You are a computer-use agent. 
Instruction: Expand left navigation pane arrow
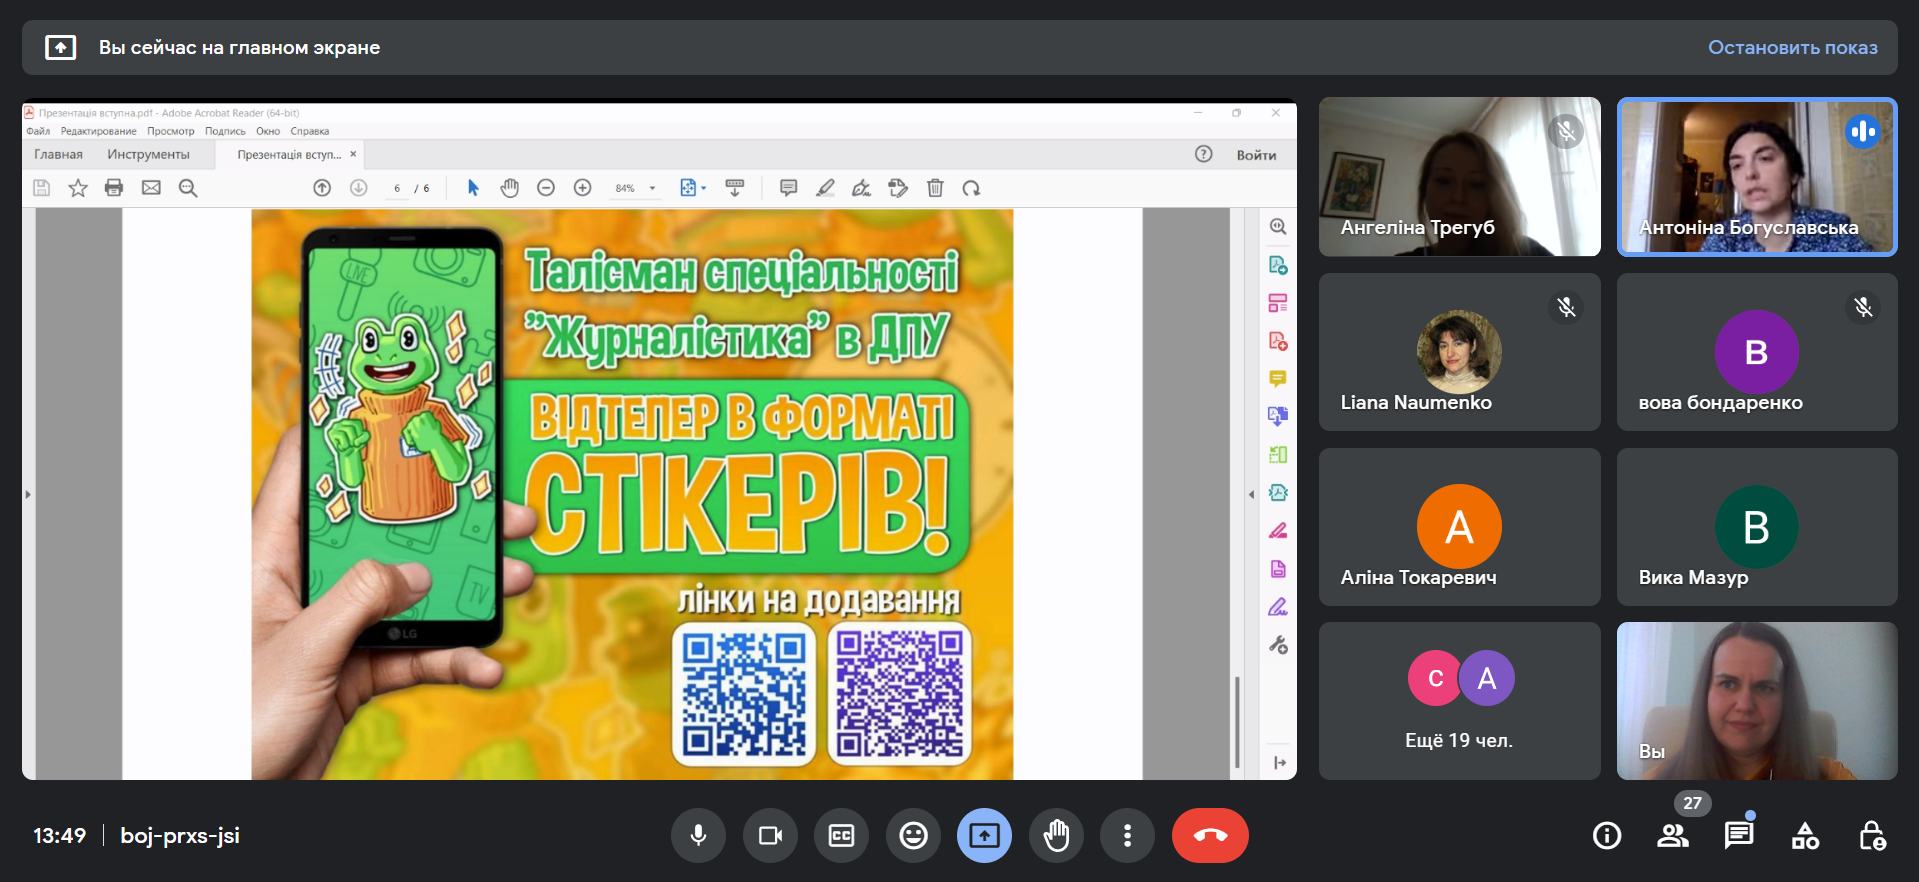[x=28, y=494]
